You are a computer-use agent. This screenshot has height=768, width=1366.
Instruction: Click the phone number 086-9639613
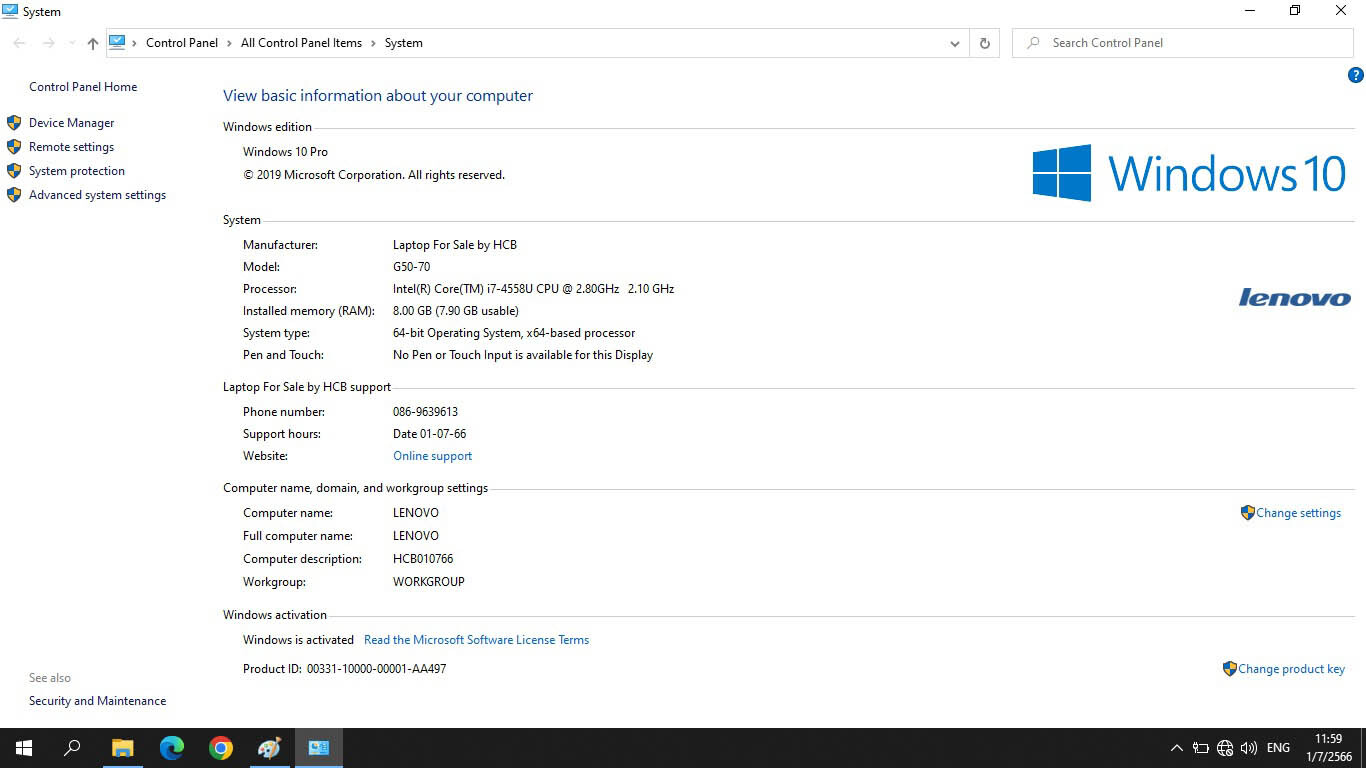425,412
